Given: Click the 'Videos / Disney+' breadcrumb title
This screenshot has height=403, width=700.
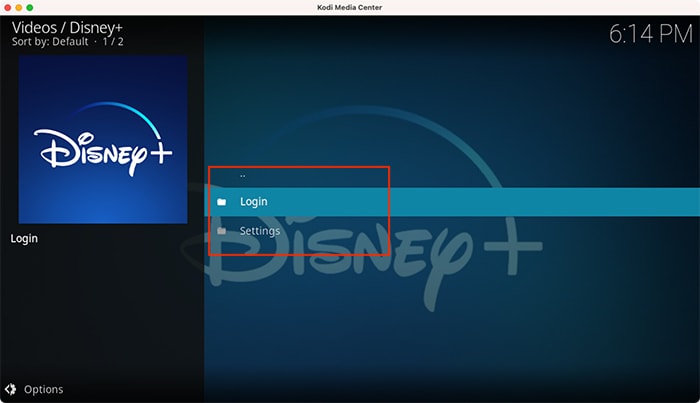Looking at the screenshot, I should (67, 28).
